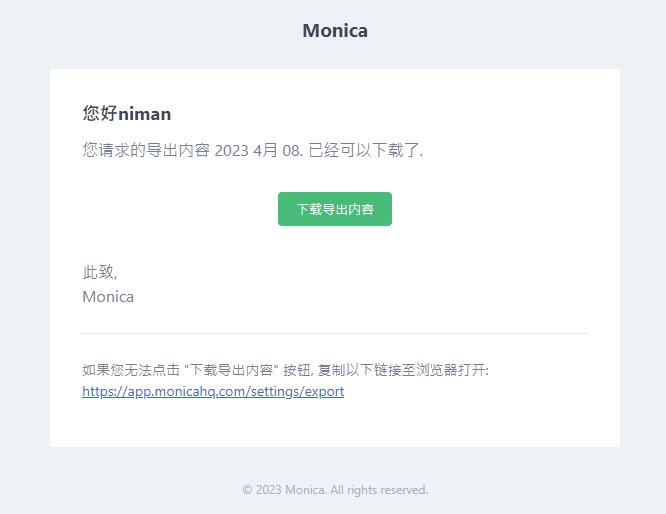Click the quoted "下载导出内容" in the fallback text

[x=231, y=370]
